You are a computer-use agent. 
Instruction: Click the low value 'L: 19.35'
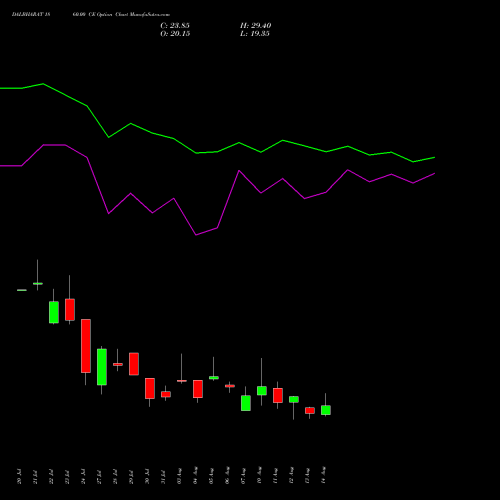point(255,34)
